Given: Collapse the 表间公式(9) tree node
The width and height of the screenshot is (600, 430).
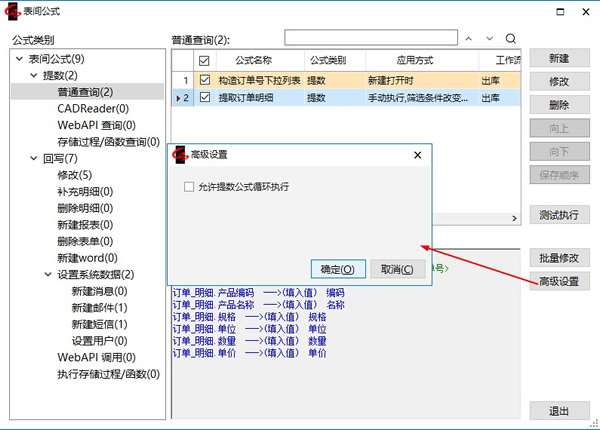Looking at the screenshot, I should tap(20, 59).
